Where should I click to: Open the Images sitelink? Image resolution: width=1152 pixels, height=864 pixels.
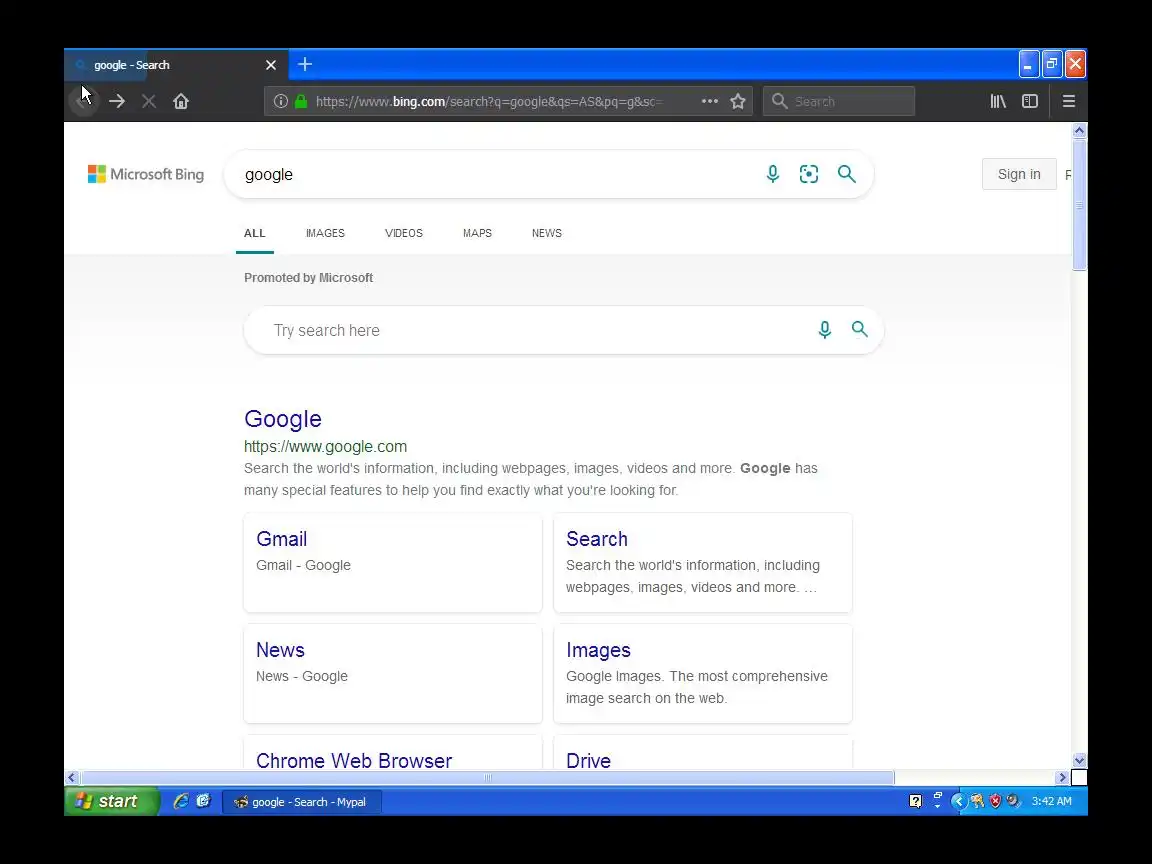598,650
